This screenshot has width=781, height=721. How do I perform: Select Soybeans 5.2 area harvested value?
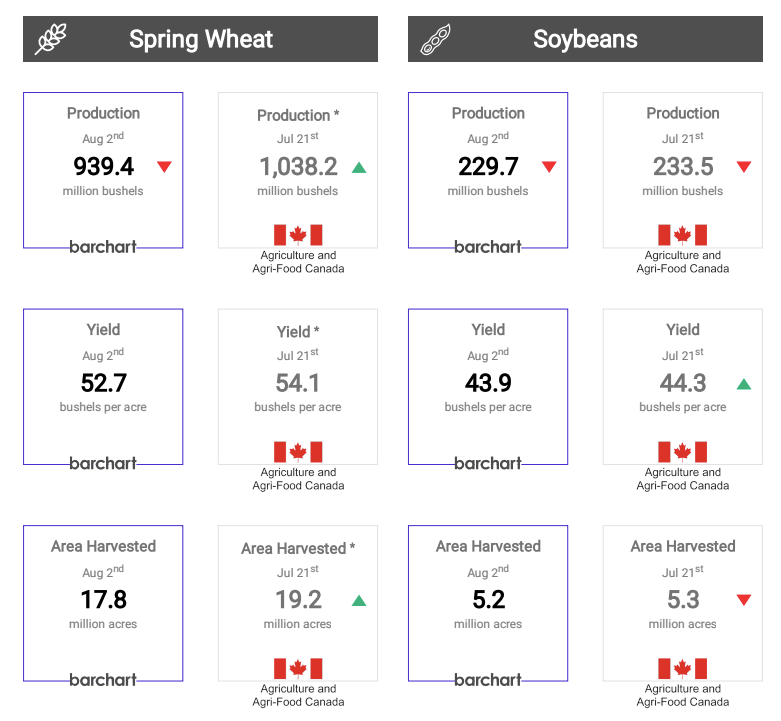[488, 600]
